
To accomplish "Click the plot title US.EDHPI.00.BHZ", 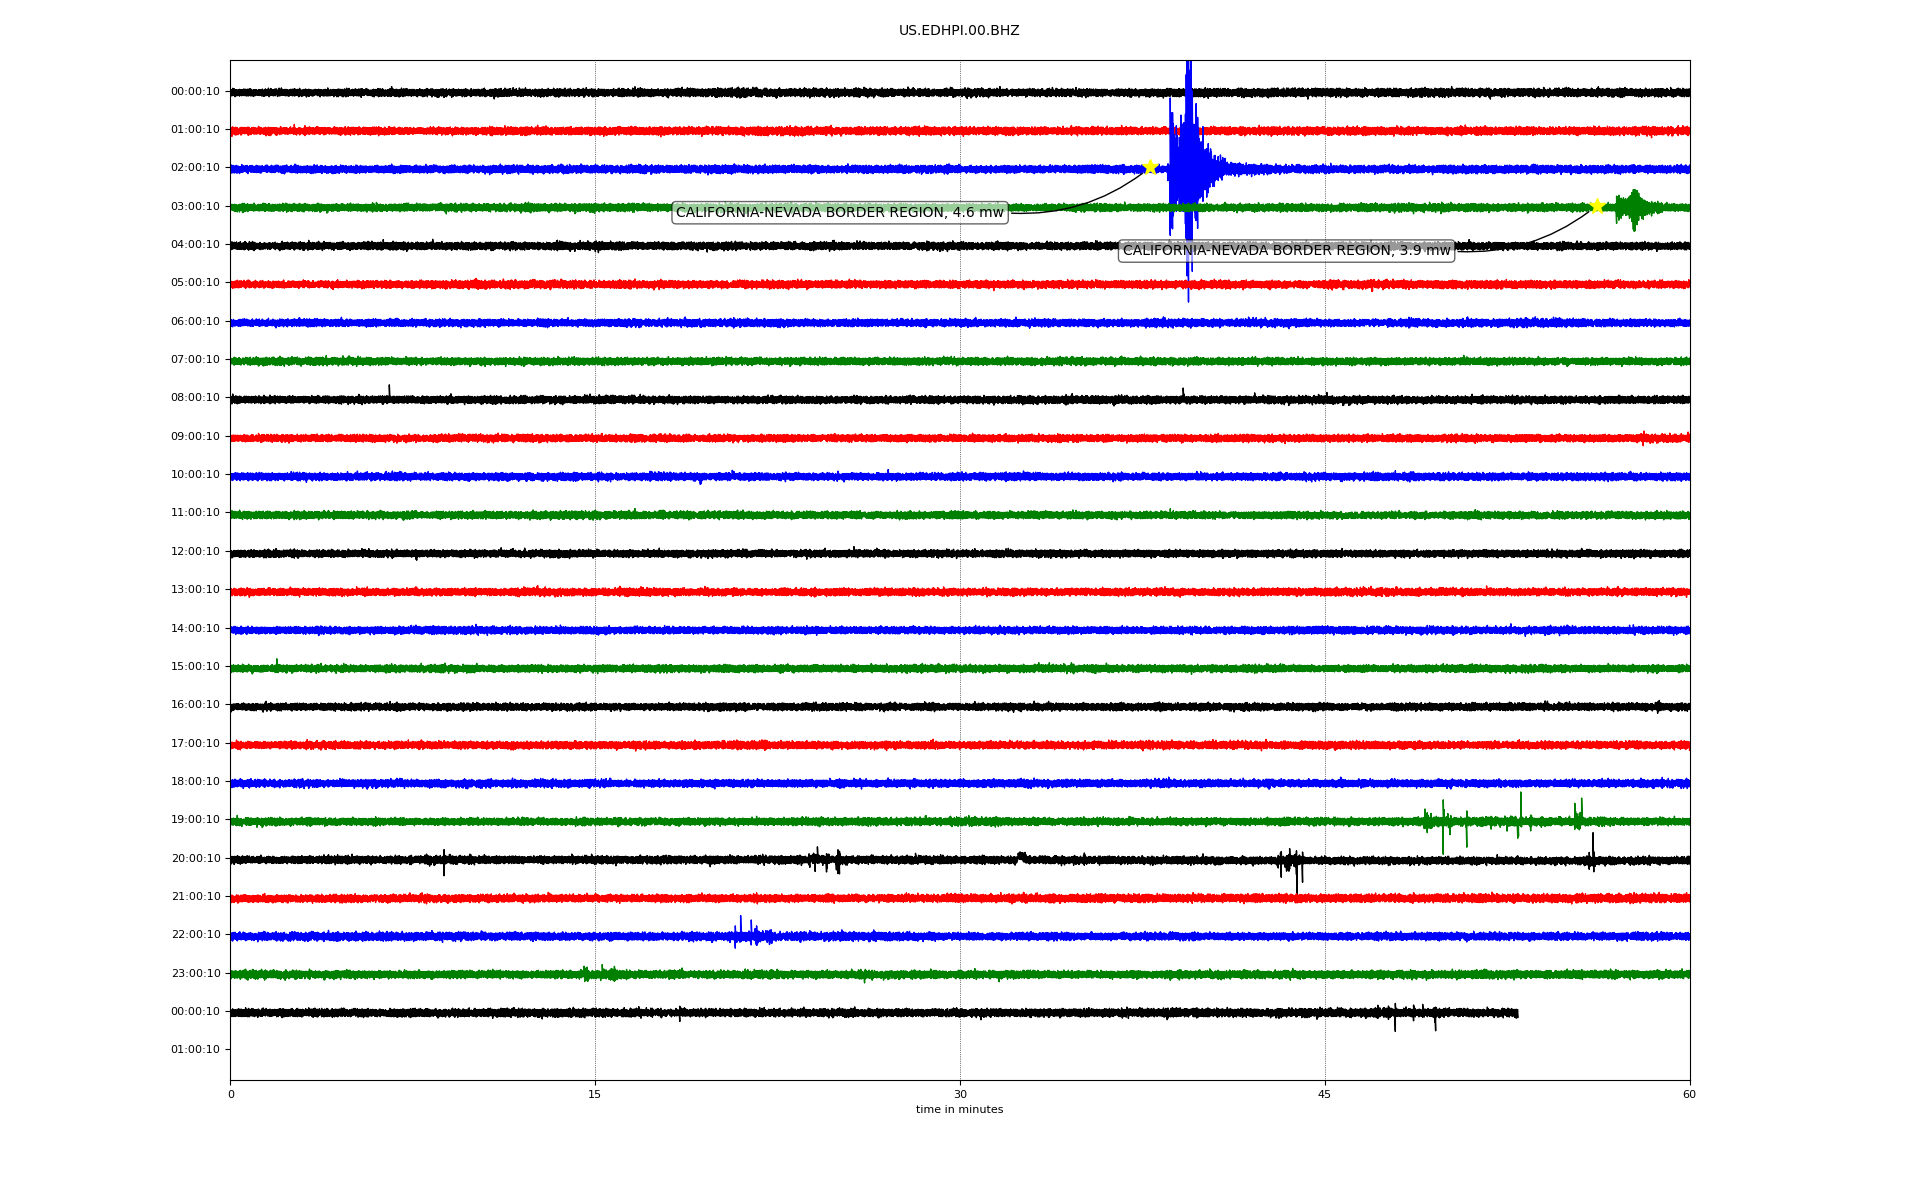I will click(x=959, y=31).
